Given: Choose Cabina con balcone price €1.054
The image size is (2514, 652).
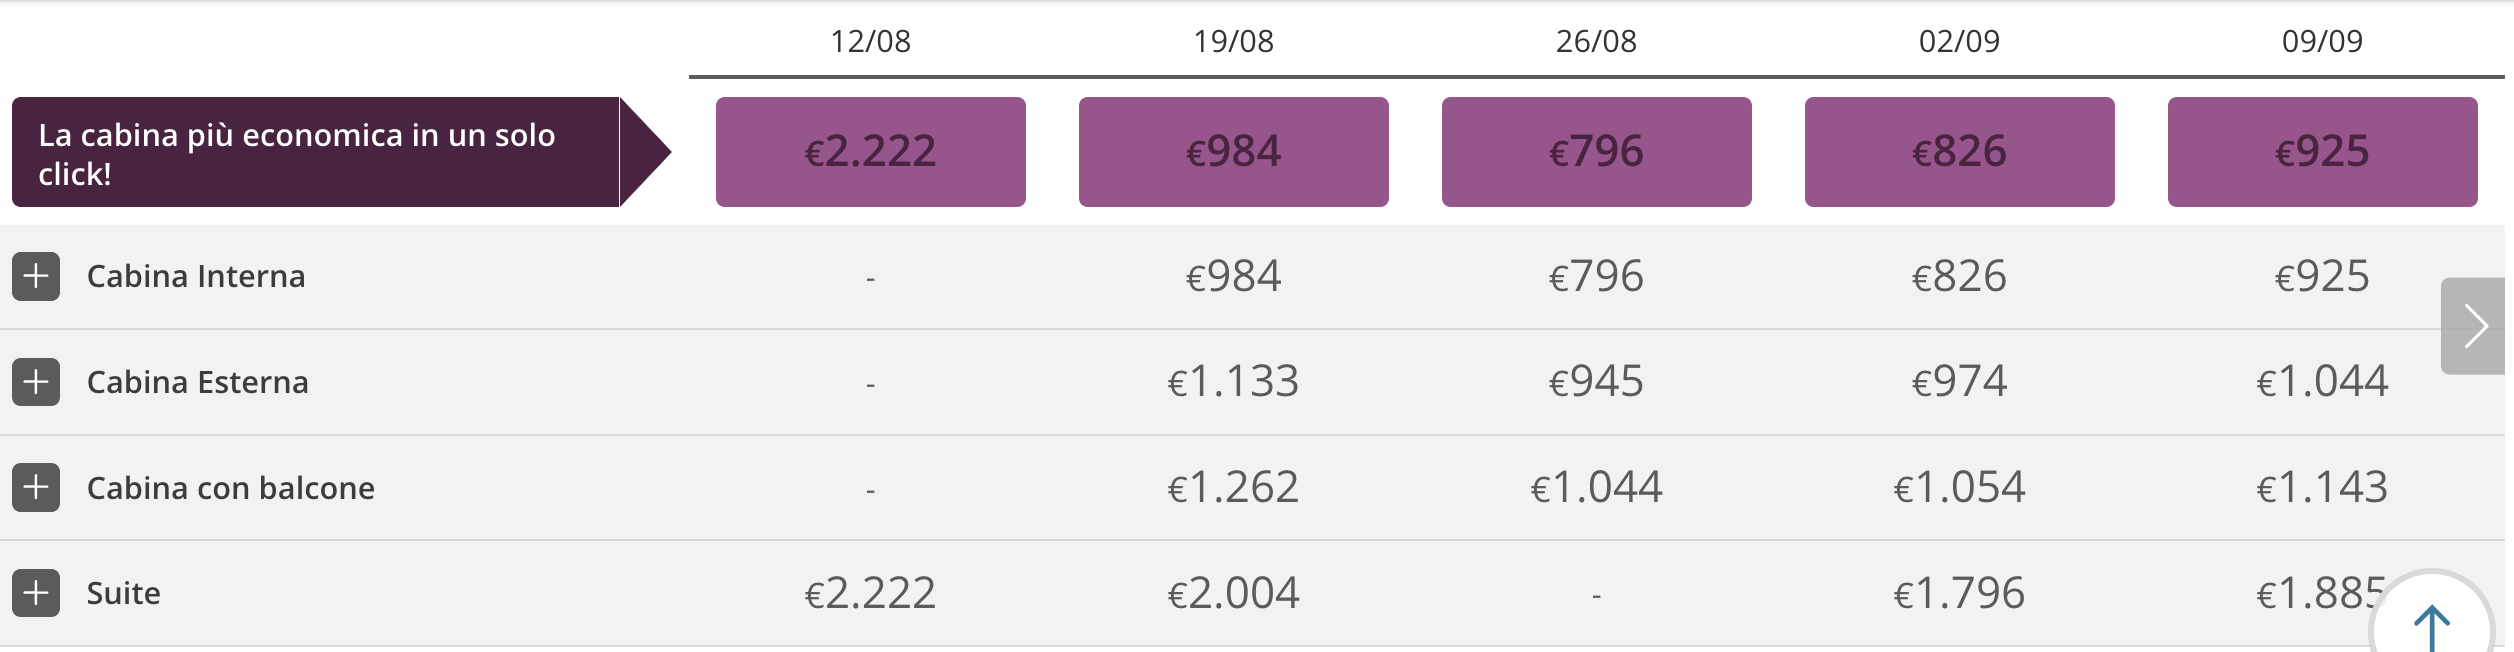Looking at the screenshot, I should pos(1960,488).
